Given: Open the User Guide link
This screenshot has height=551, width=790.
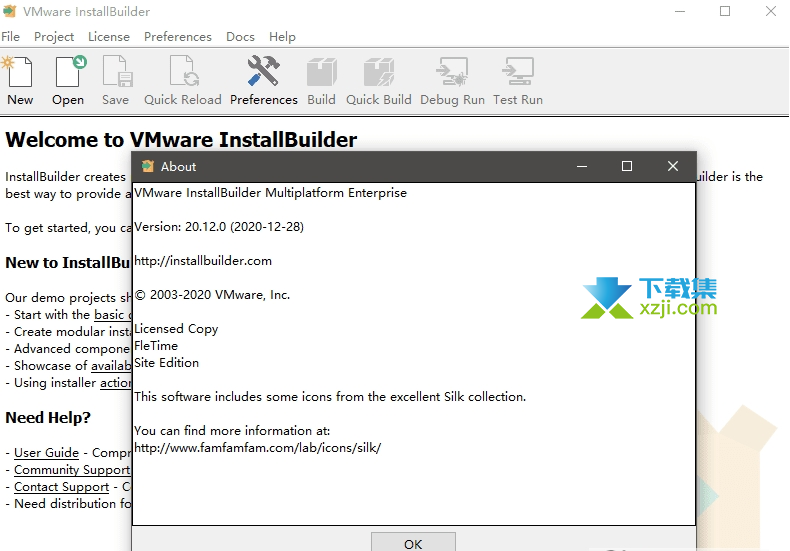Looking at the screenshot, I should [x=46, y=453].
